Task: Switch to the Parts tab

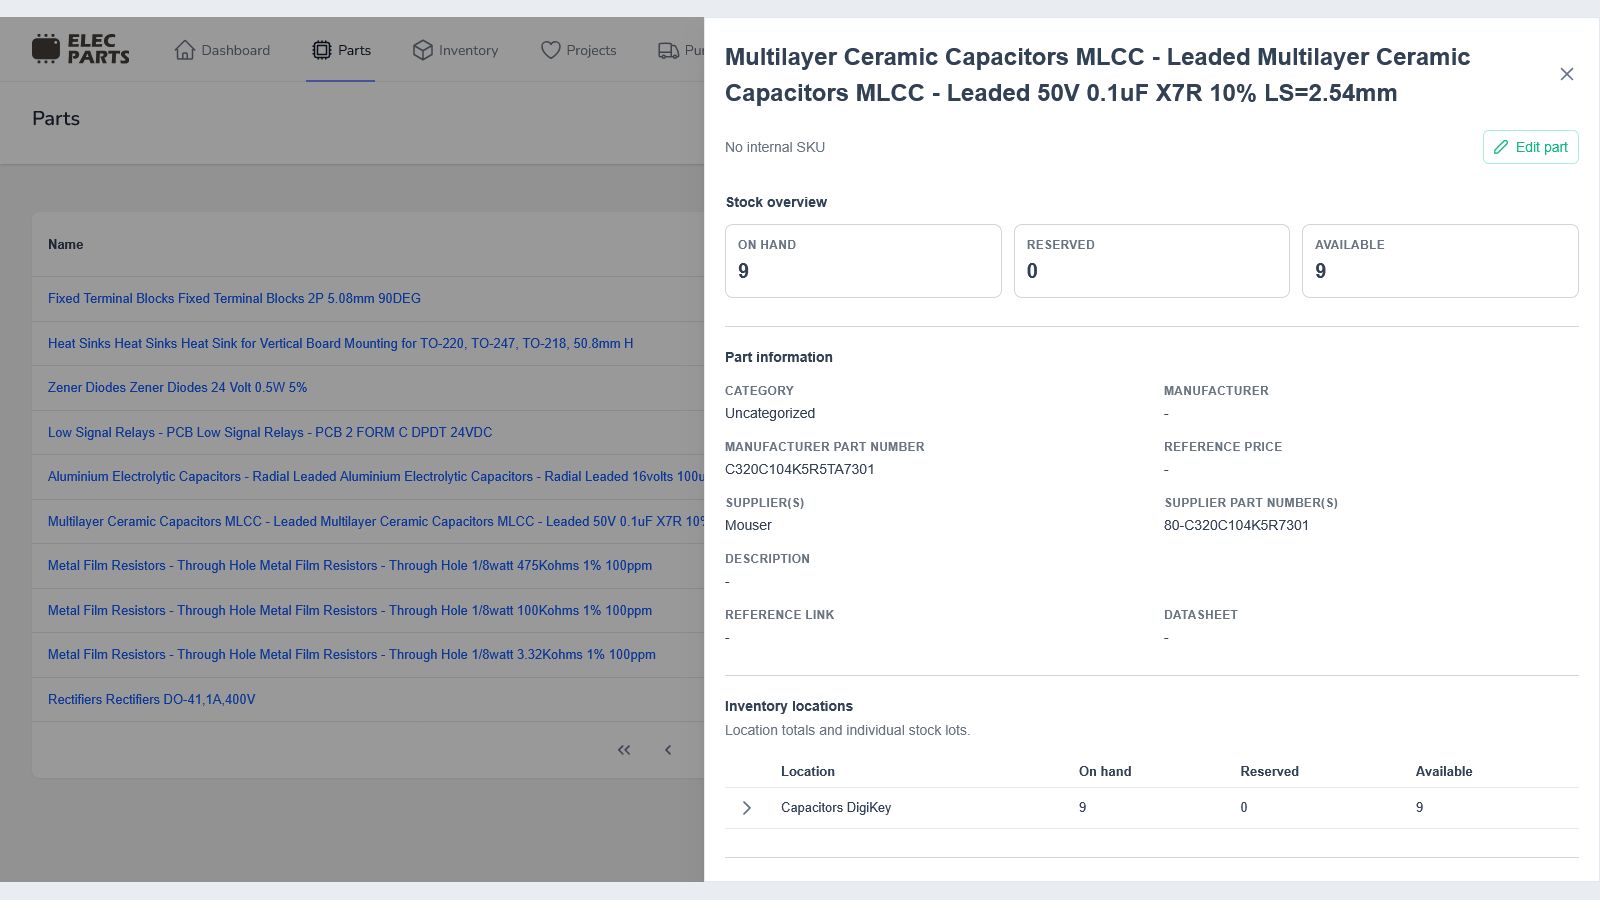Action: point(341,50)
